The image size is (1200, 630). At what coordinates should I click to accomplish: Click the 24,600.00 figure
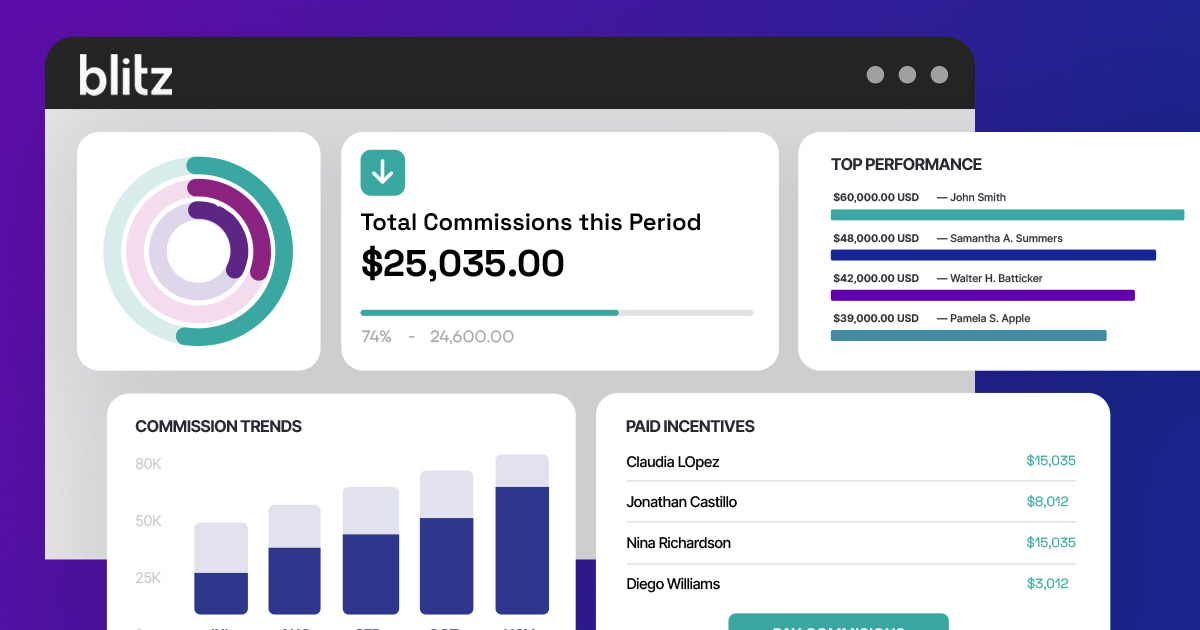[472, 337]
